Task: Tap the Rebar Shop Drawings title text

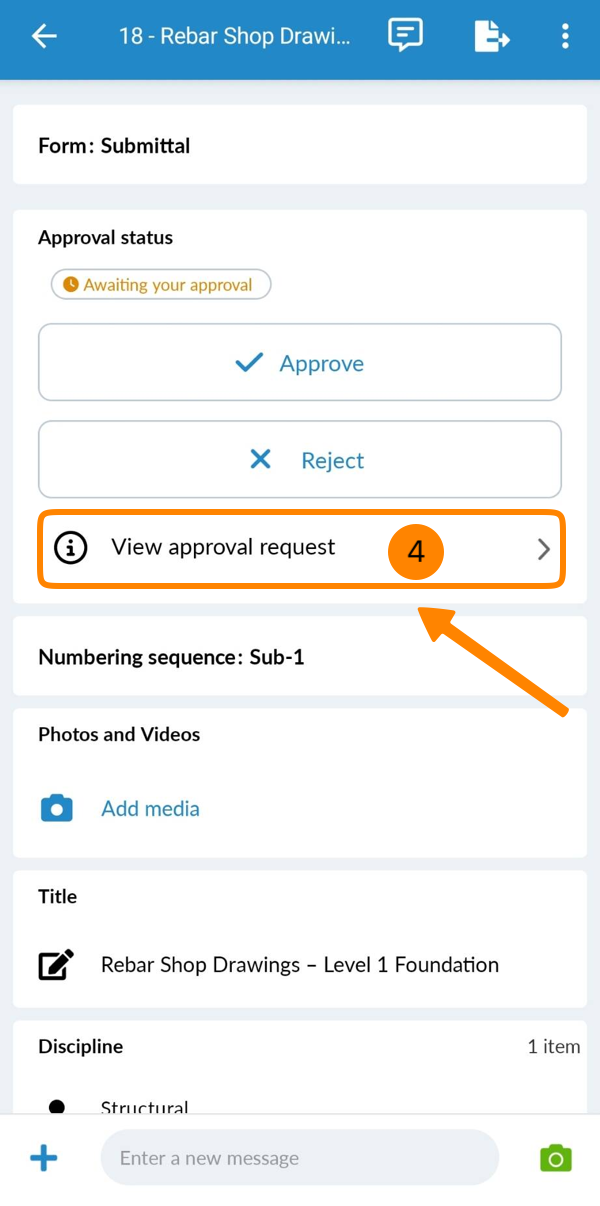Action: coord(300,965)
